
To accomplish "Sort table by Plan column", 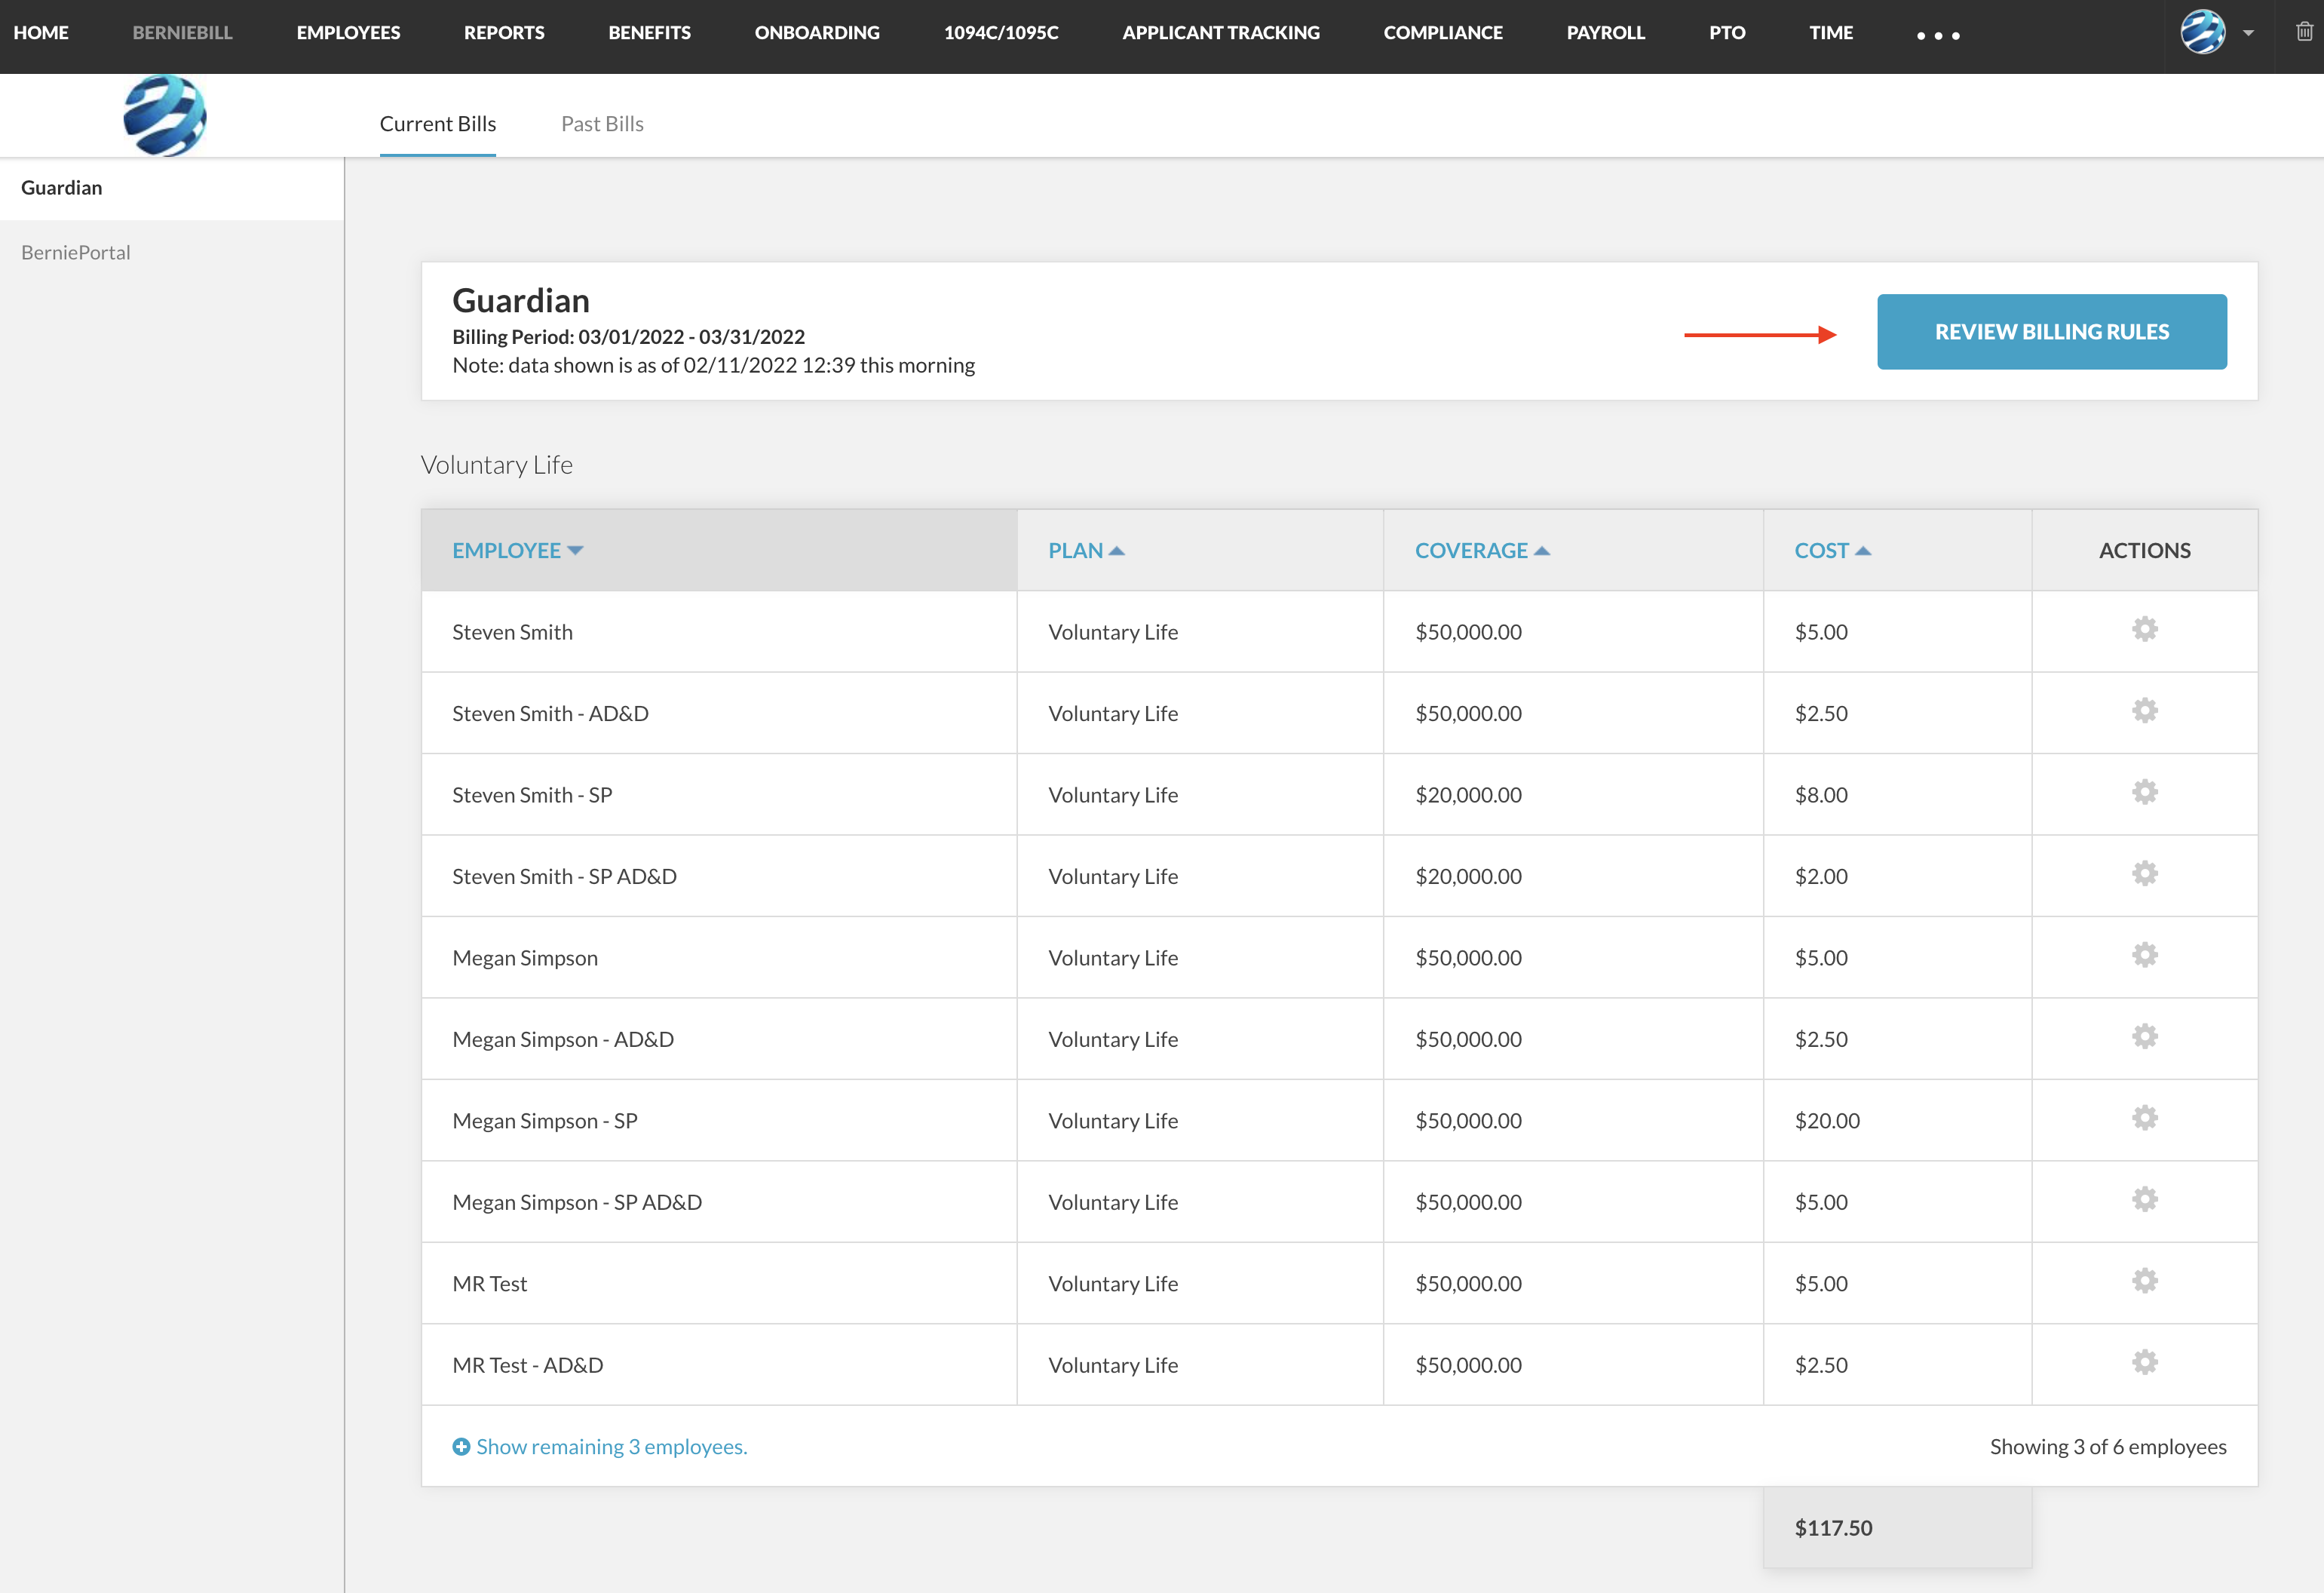I will pyautogui.click(x=1086, y=550).
